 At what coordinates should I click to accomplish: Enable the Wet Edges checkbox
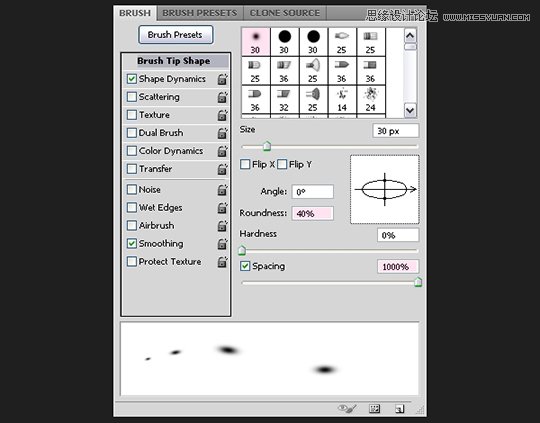point(132,207)
